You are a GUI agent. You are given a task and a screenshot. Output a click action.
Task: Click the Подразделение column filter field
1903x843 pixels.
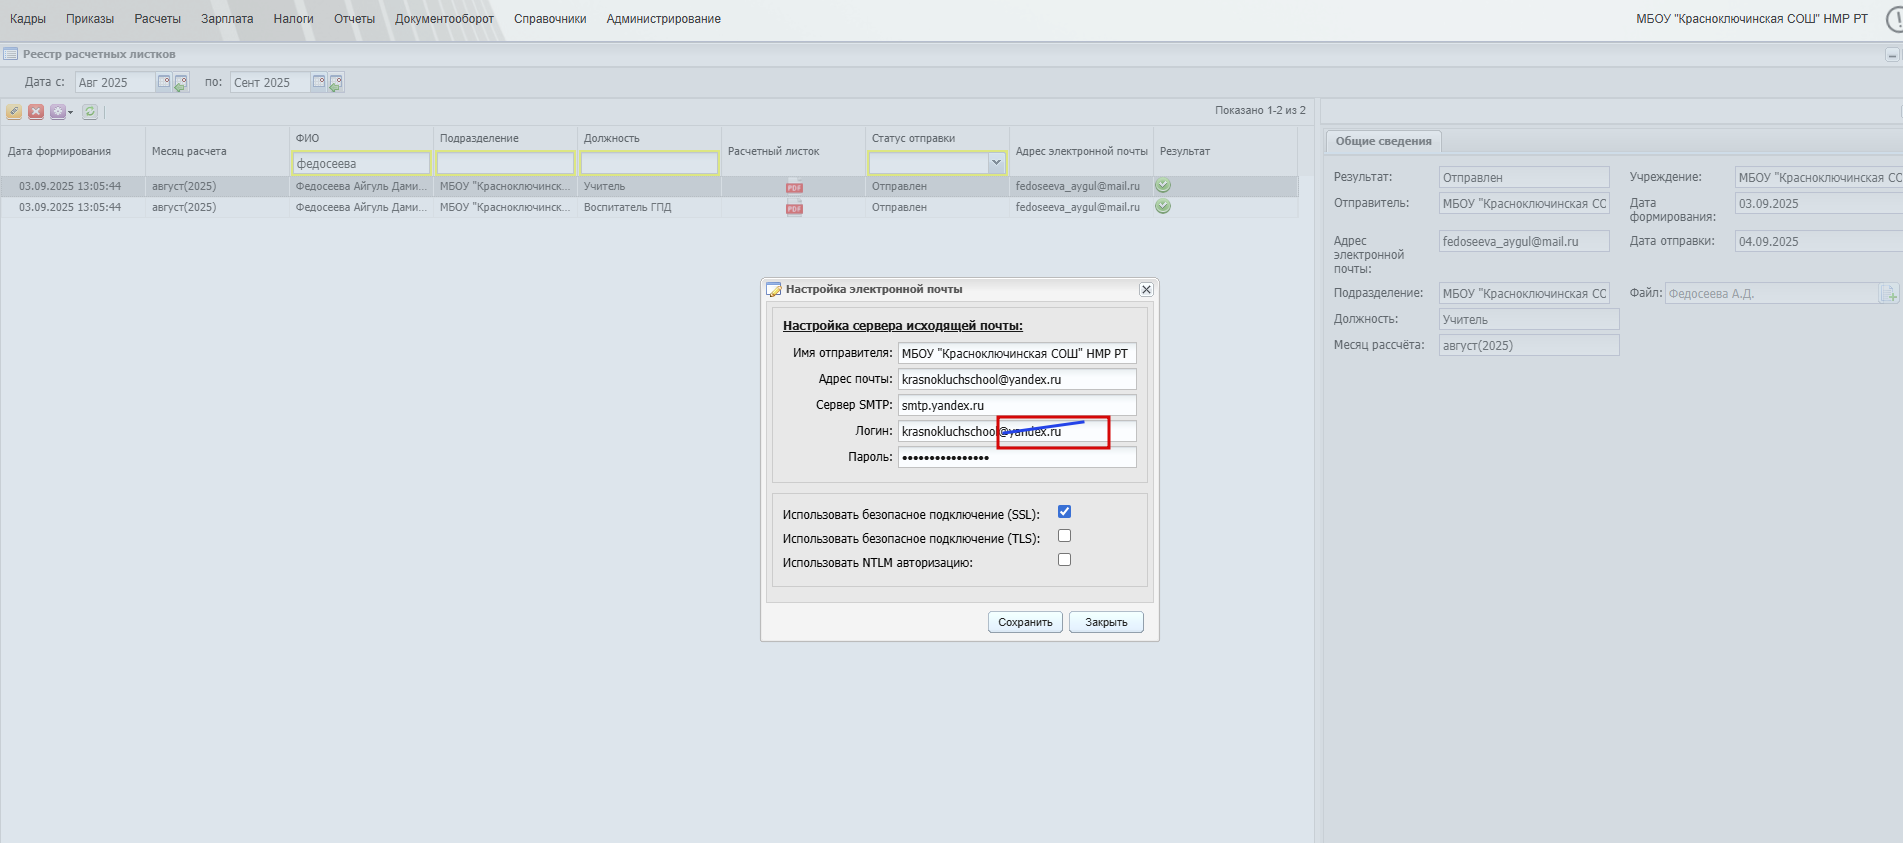tap(505, 163)
